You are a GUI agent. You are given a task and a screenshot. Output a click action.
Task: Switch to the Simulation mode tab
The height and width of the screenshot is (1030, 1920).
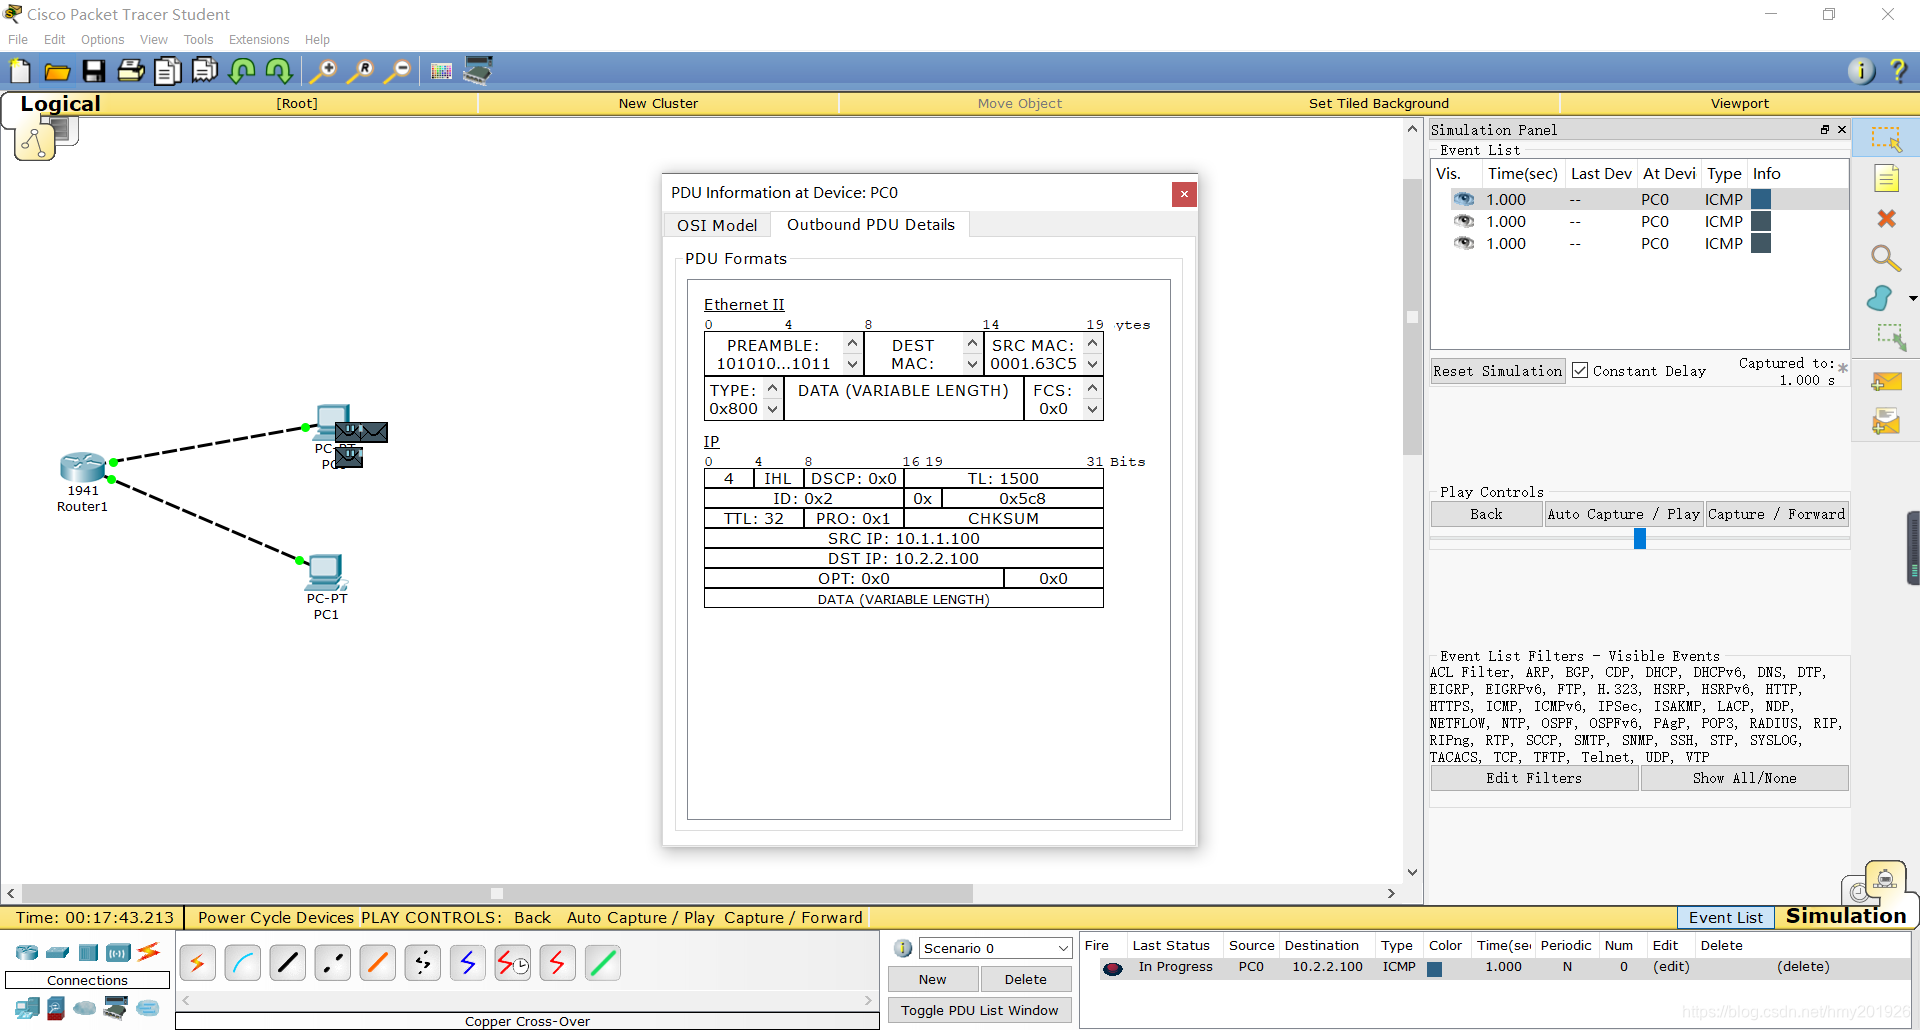point(1845,916)
